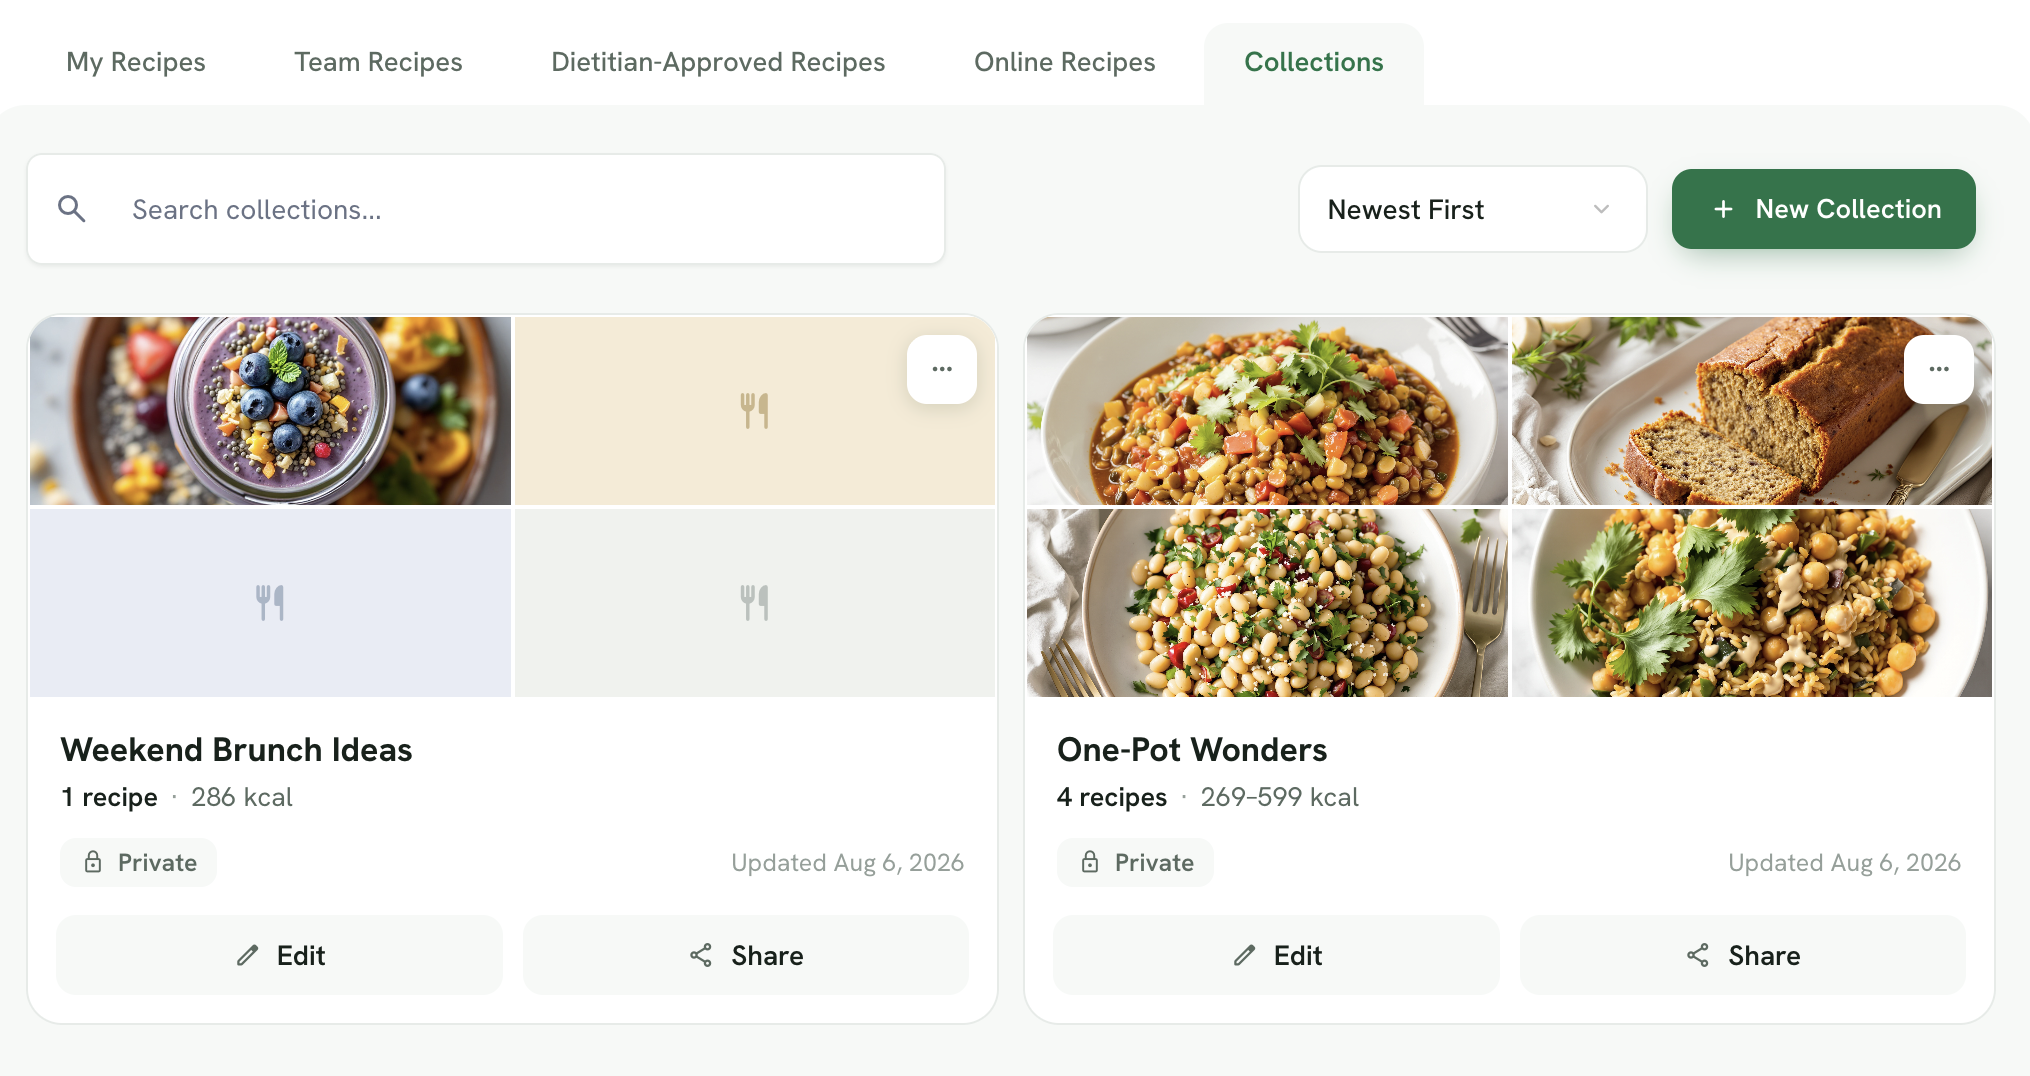Click the sort dropdown chevron arrow
Image resolution: width=2030 pixels, height=1076 pixels.
click(x=1601, y=209)
